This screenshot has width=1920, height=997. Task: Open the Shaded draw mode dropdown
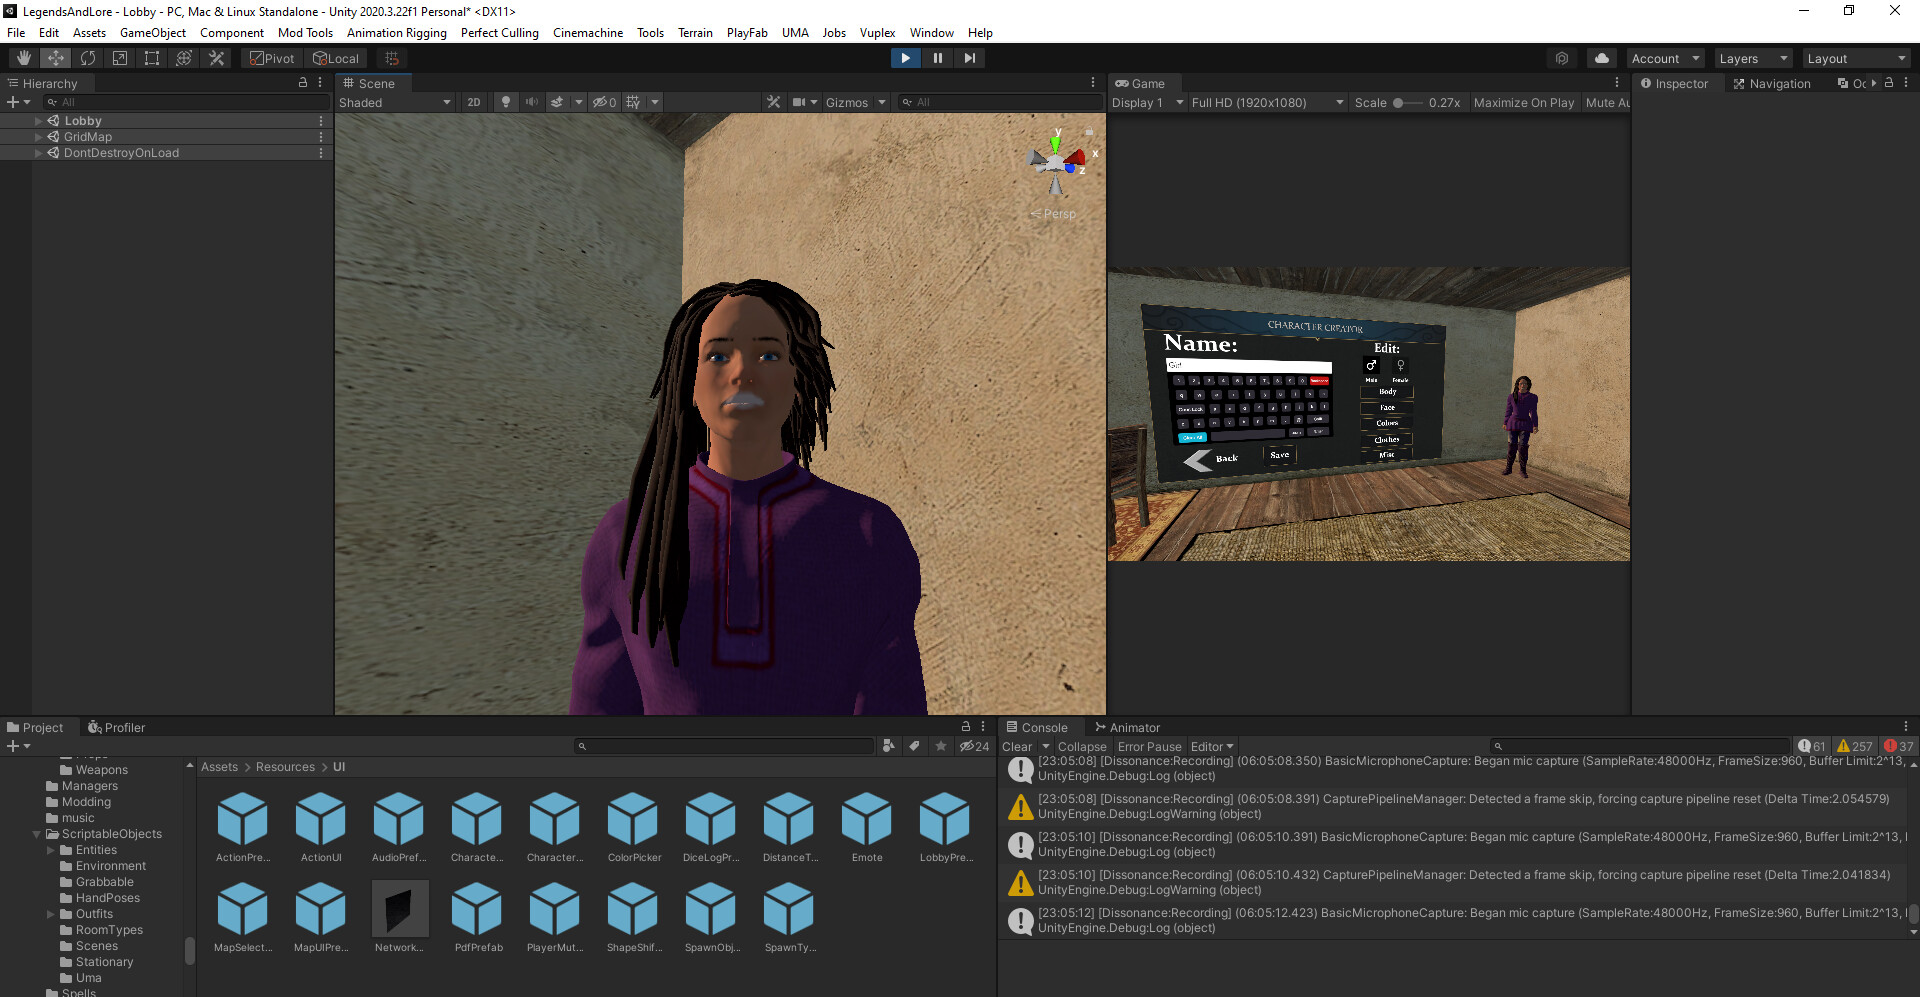tap(395, 102)
